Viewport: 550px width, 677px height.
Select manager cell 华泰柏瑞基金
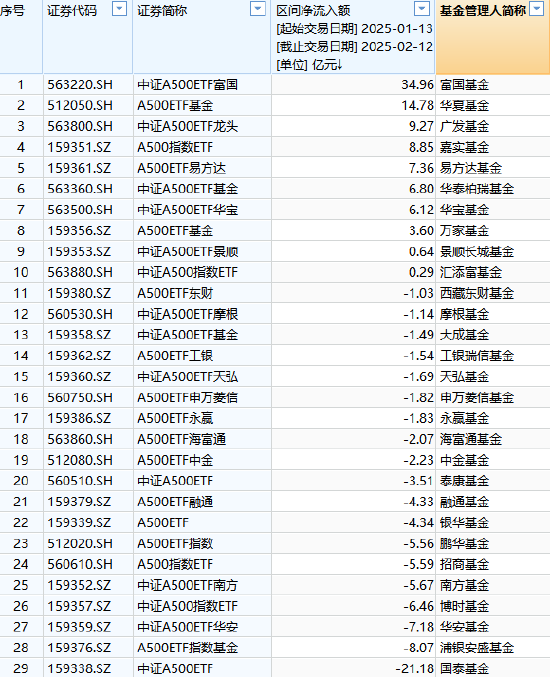493,189
